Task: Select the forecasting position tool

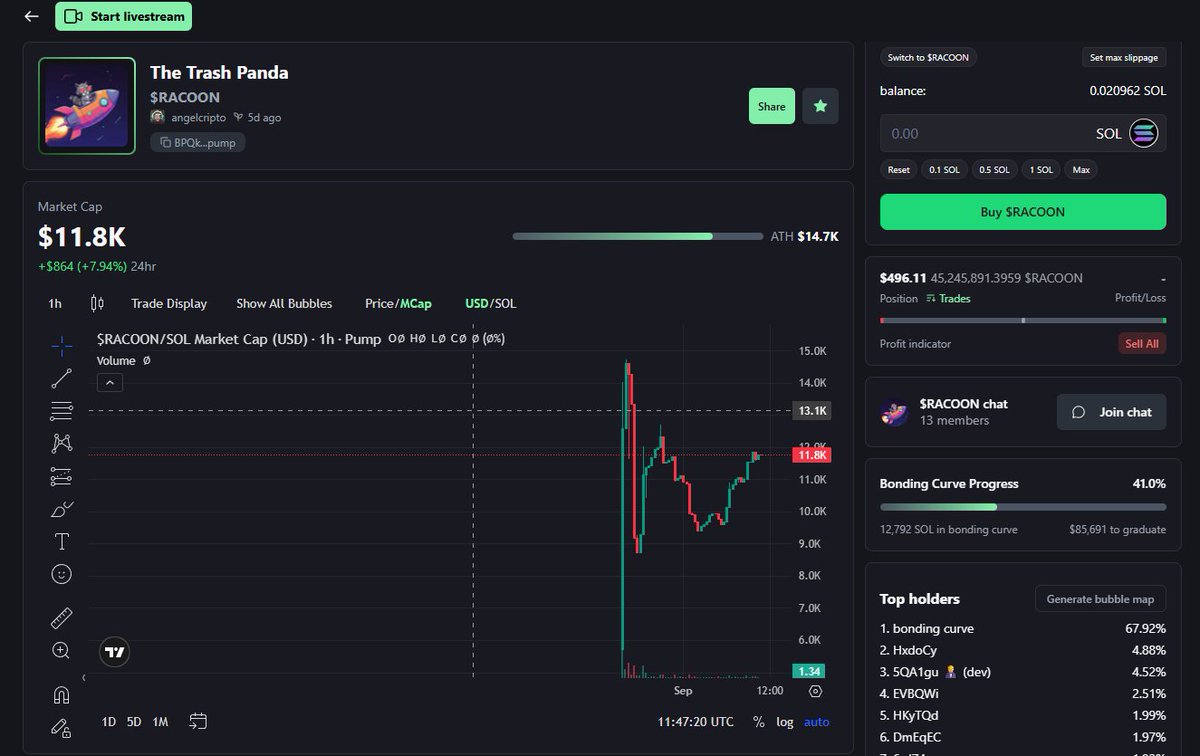Action: [x=61, y=476]
